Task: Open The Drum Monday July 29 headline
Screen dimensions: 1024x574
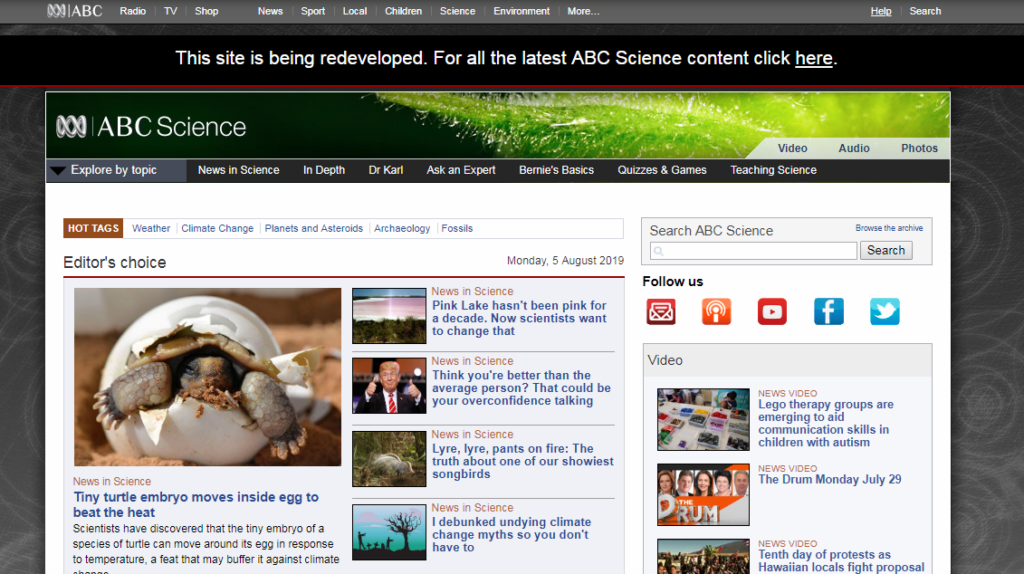Action: (x=829, y=479)
